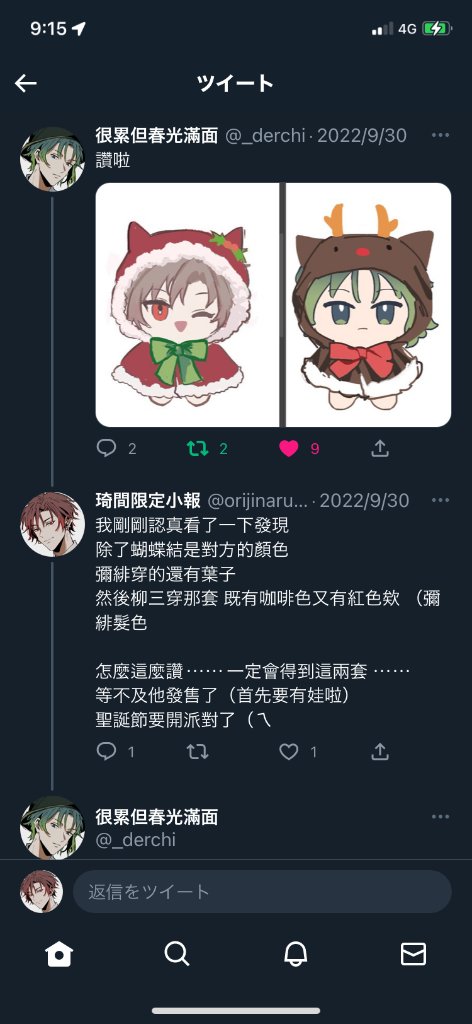Open reply on the first tweet
472x1024 pixels.
[106, 448]
